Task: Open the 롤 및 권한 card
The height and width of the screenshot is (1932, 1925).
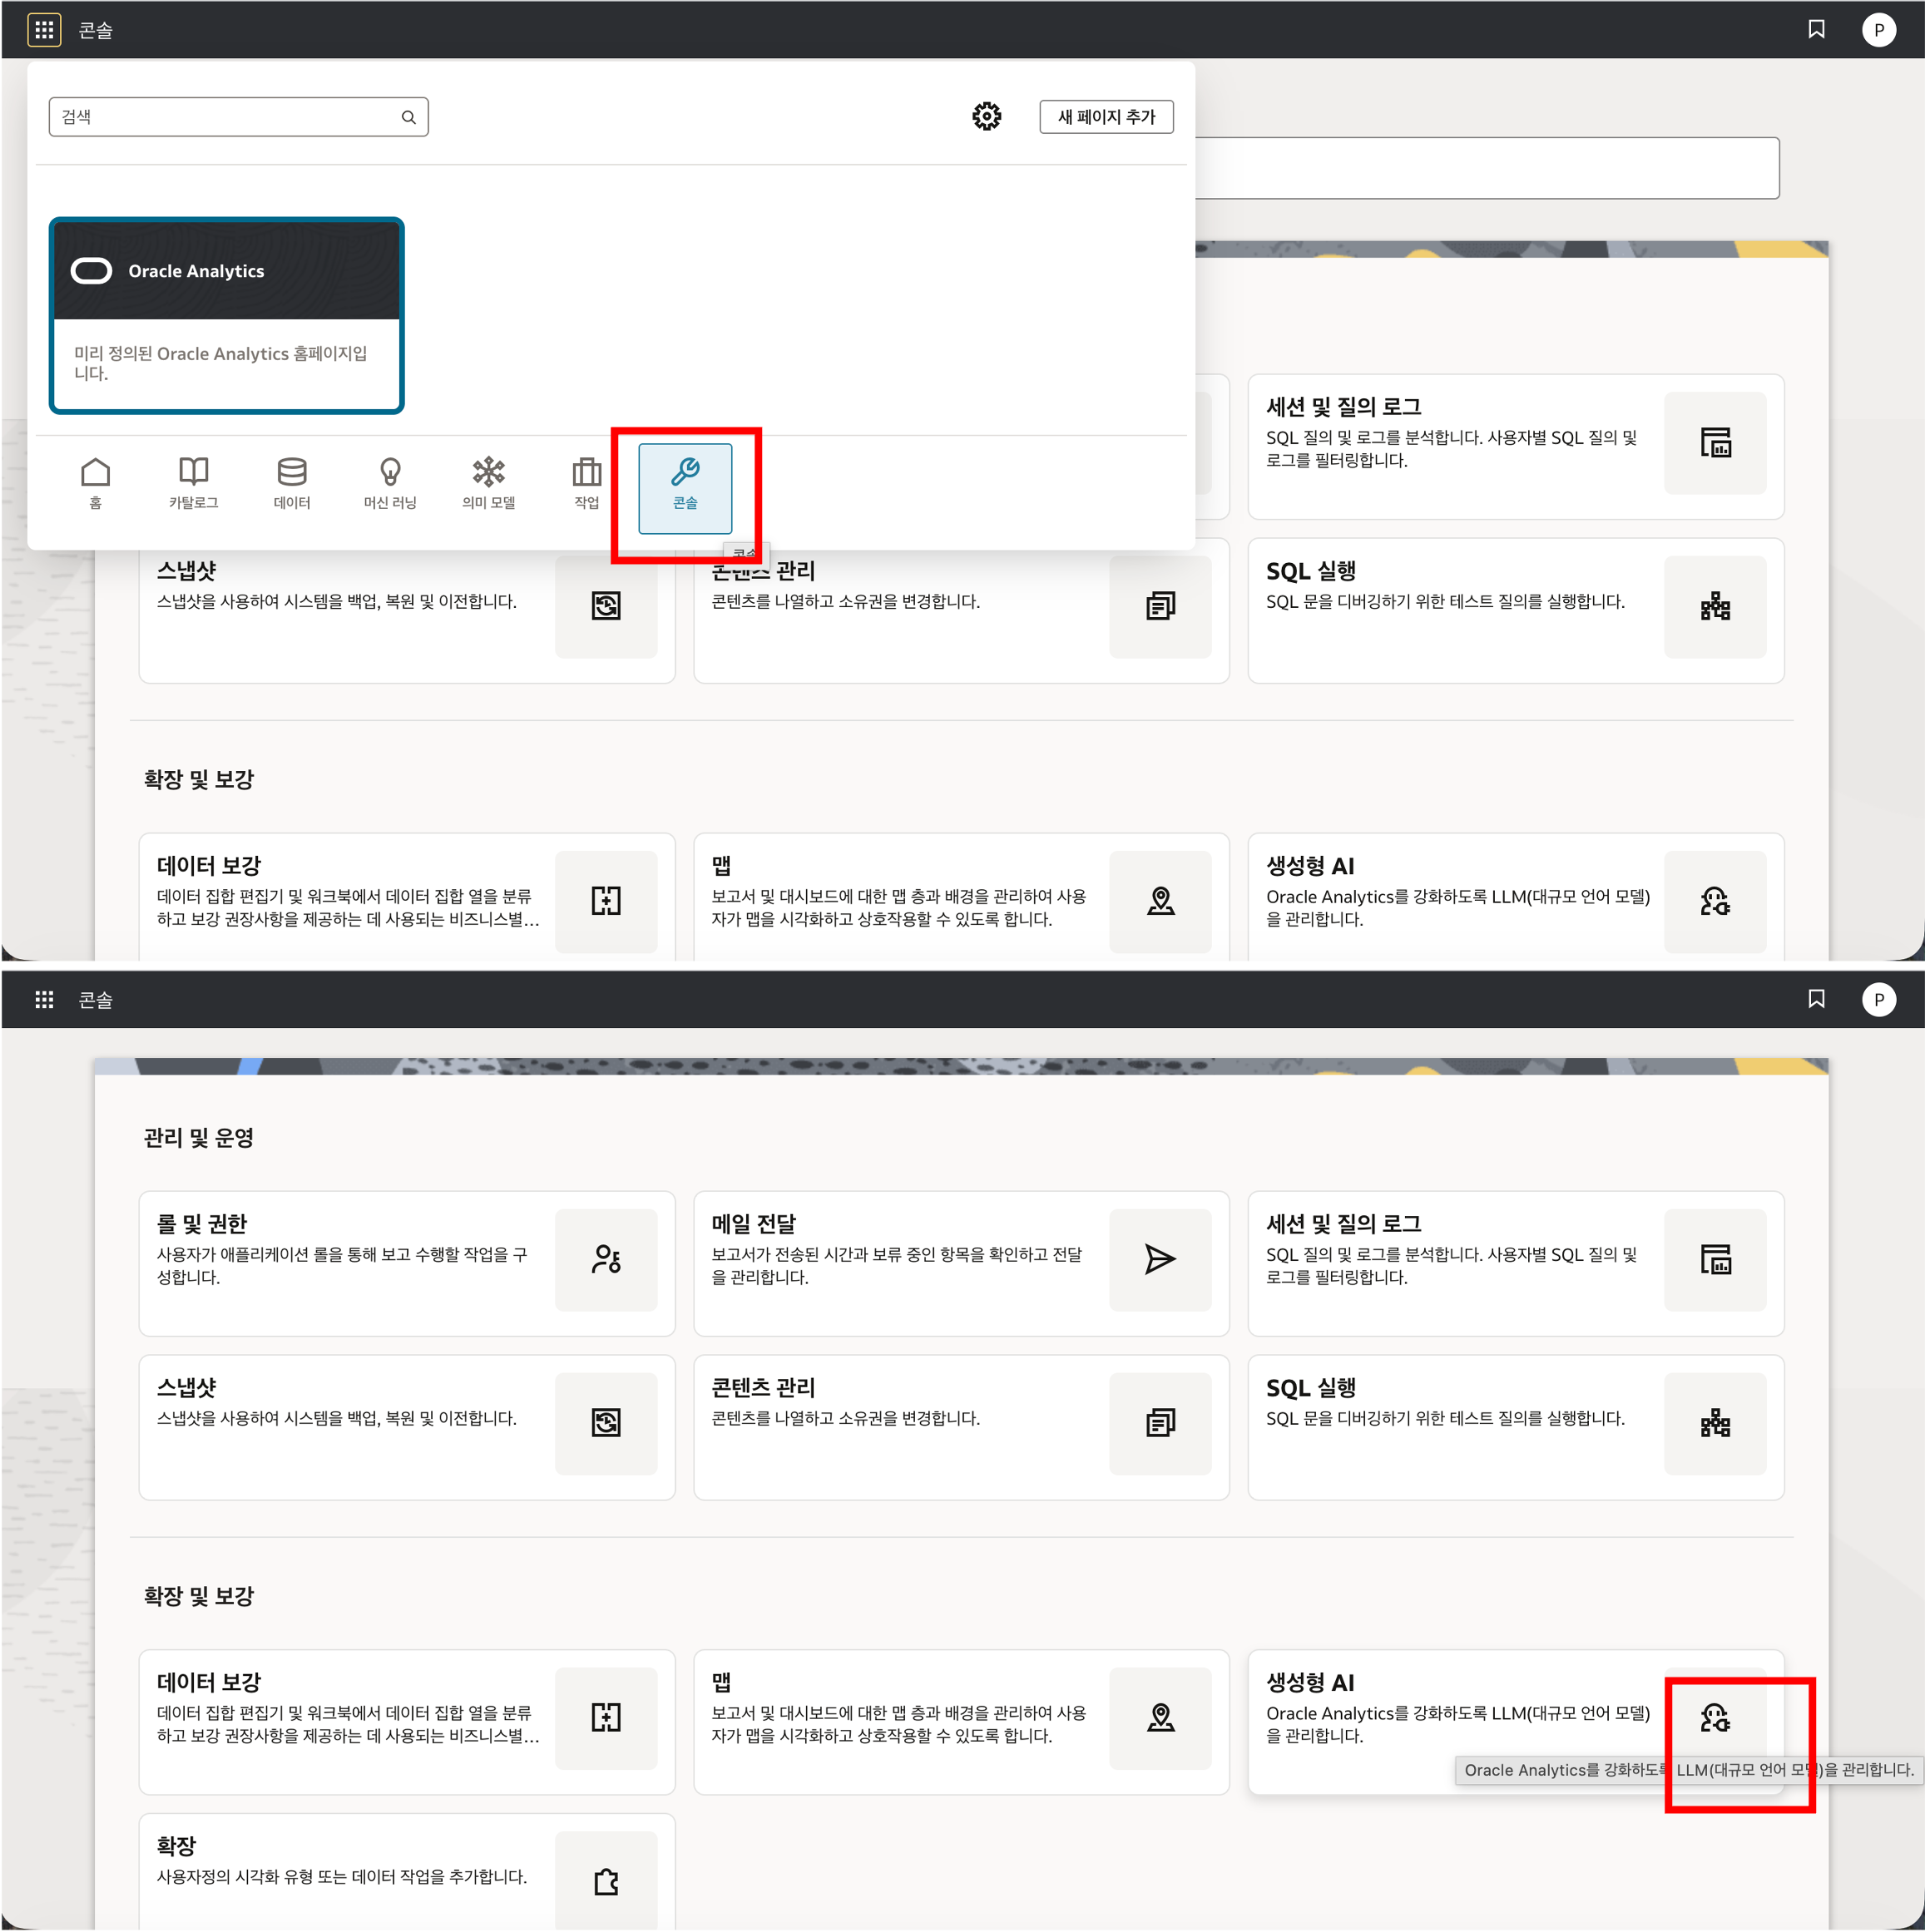Action: tap(406, 1263)
